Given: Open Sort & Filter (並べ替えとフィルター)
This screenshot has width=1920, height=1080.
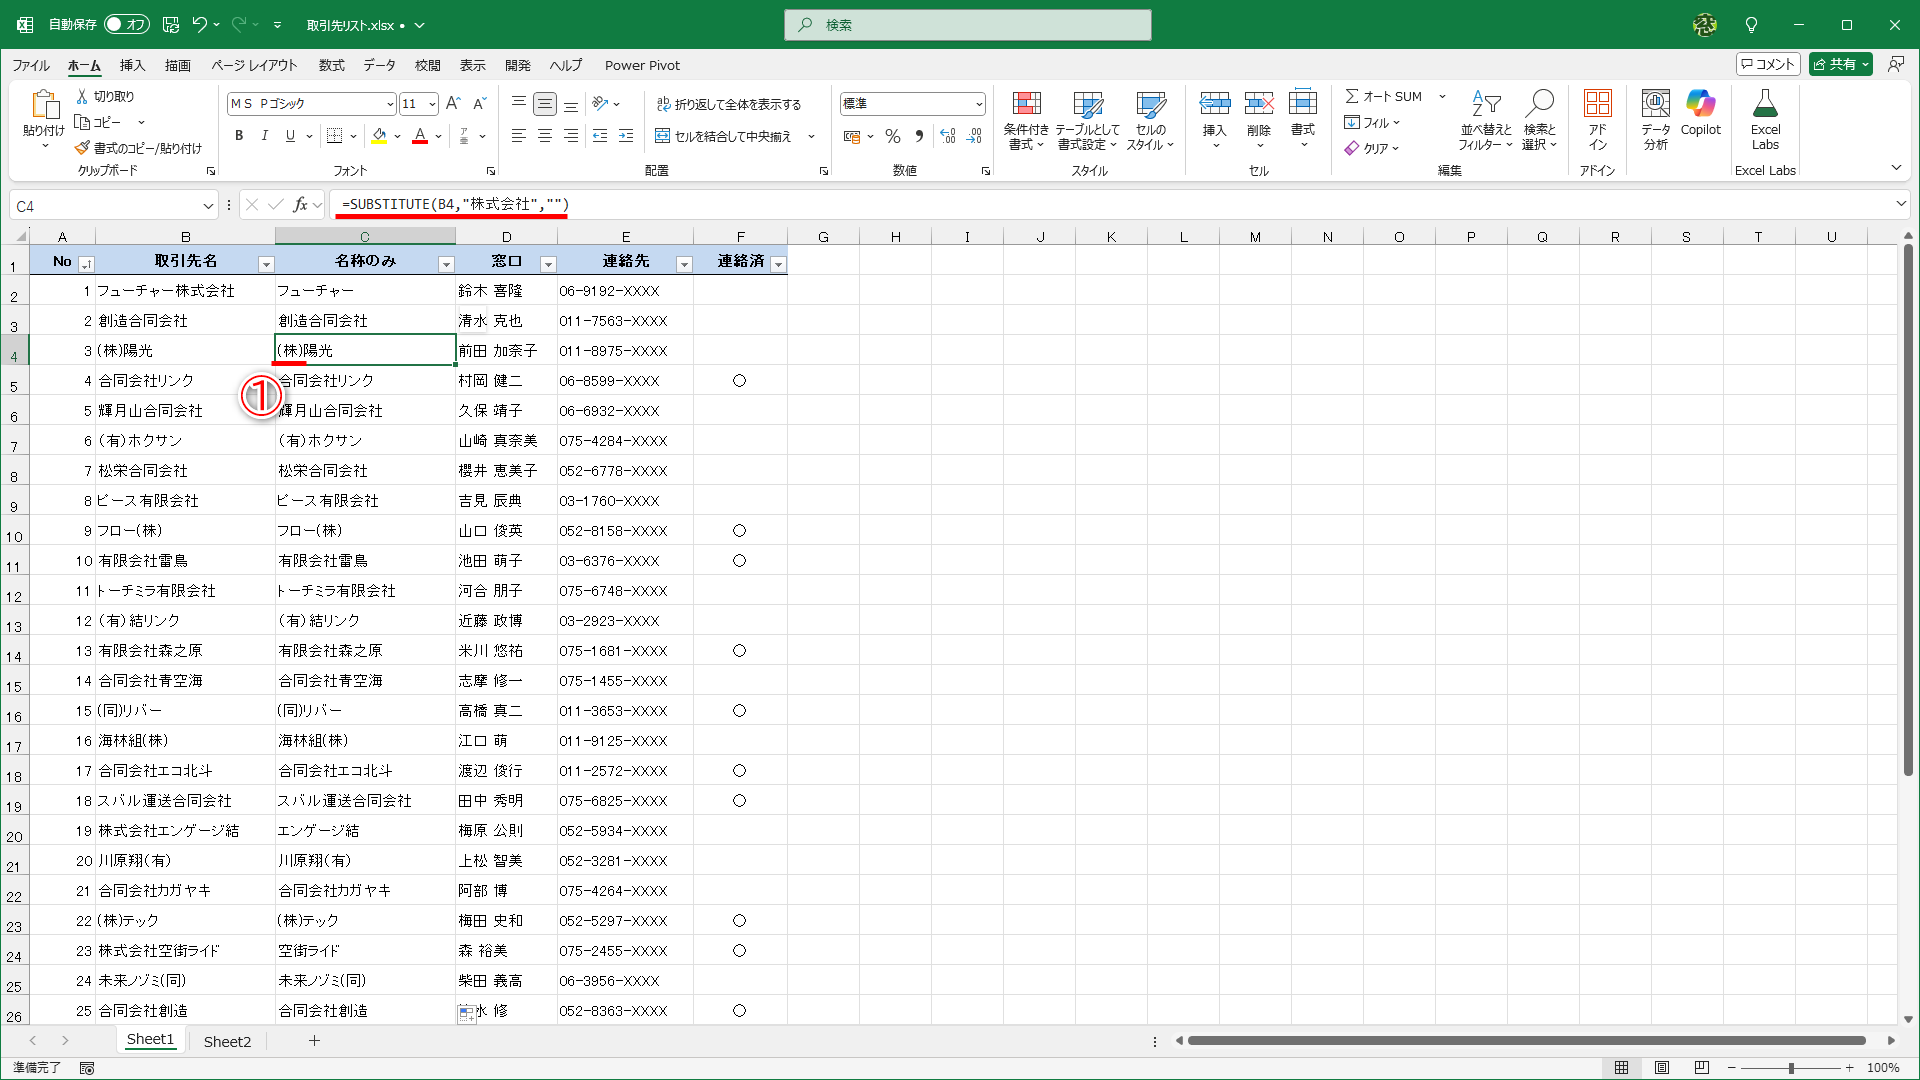Looking at the screenshot, I should click(1486, 120).
